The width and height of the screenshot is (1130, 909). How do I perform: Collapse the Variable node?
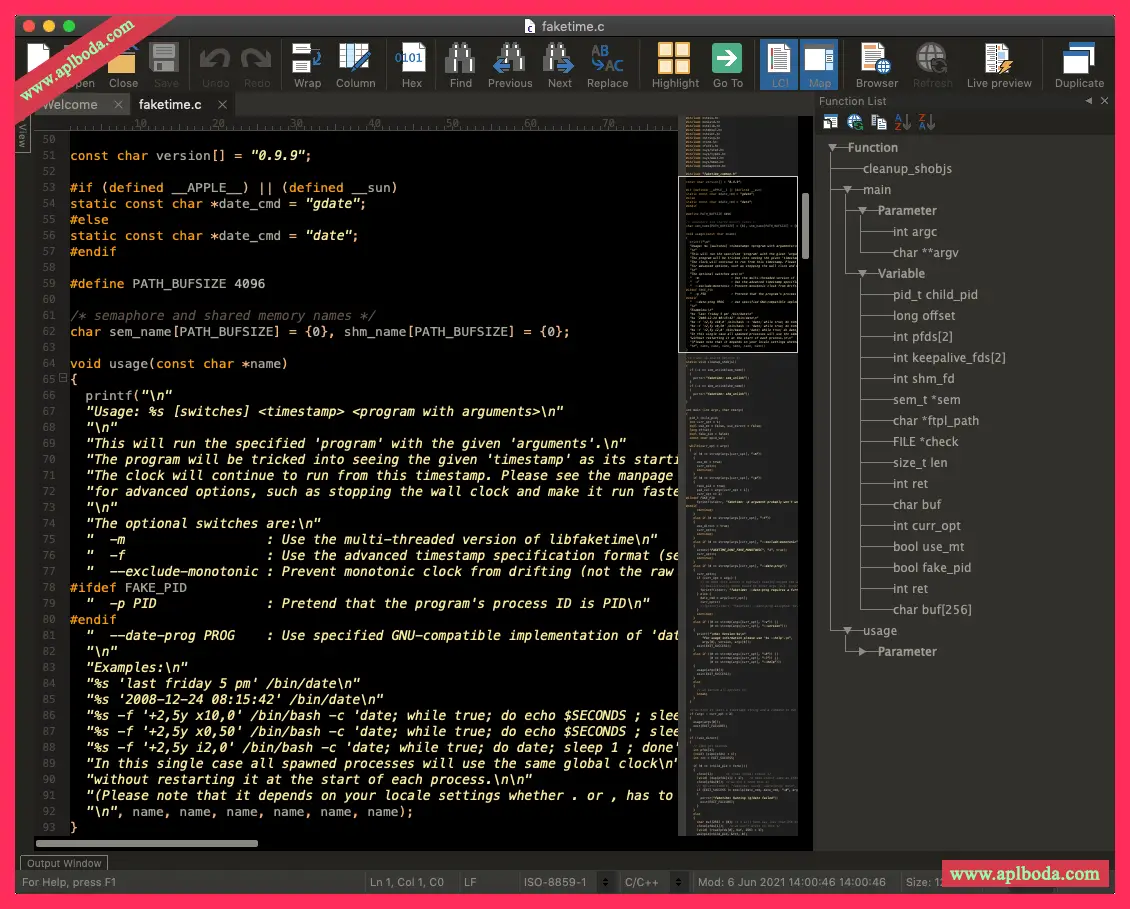point(863,273)
